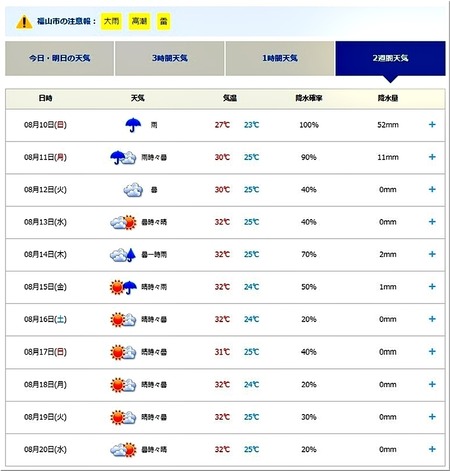
Task: Expand details for 08月12日 row
Action: pos(432,189)
